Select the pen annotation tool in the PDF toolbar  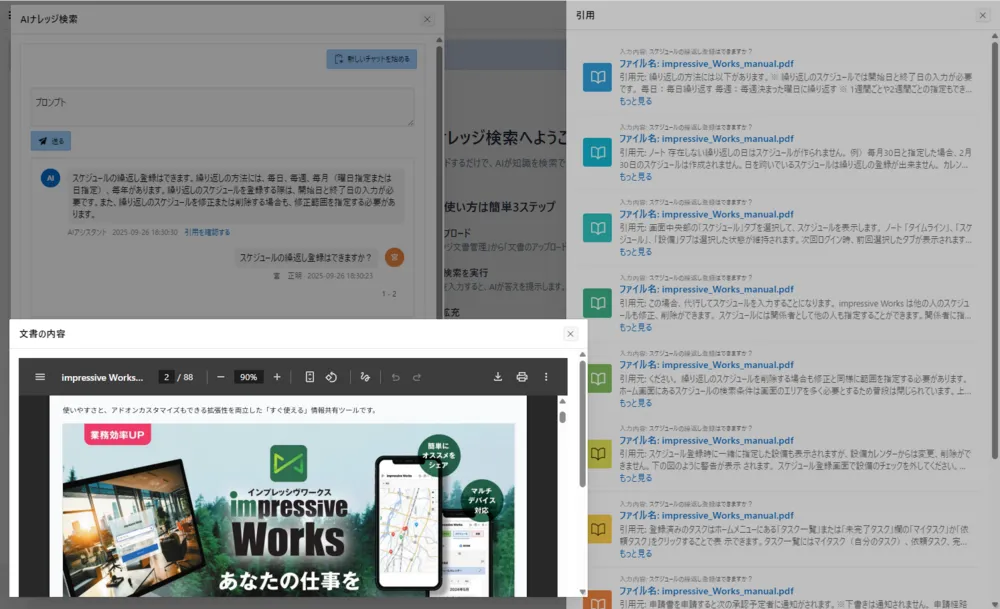[364, 376]
